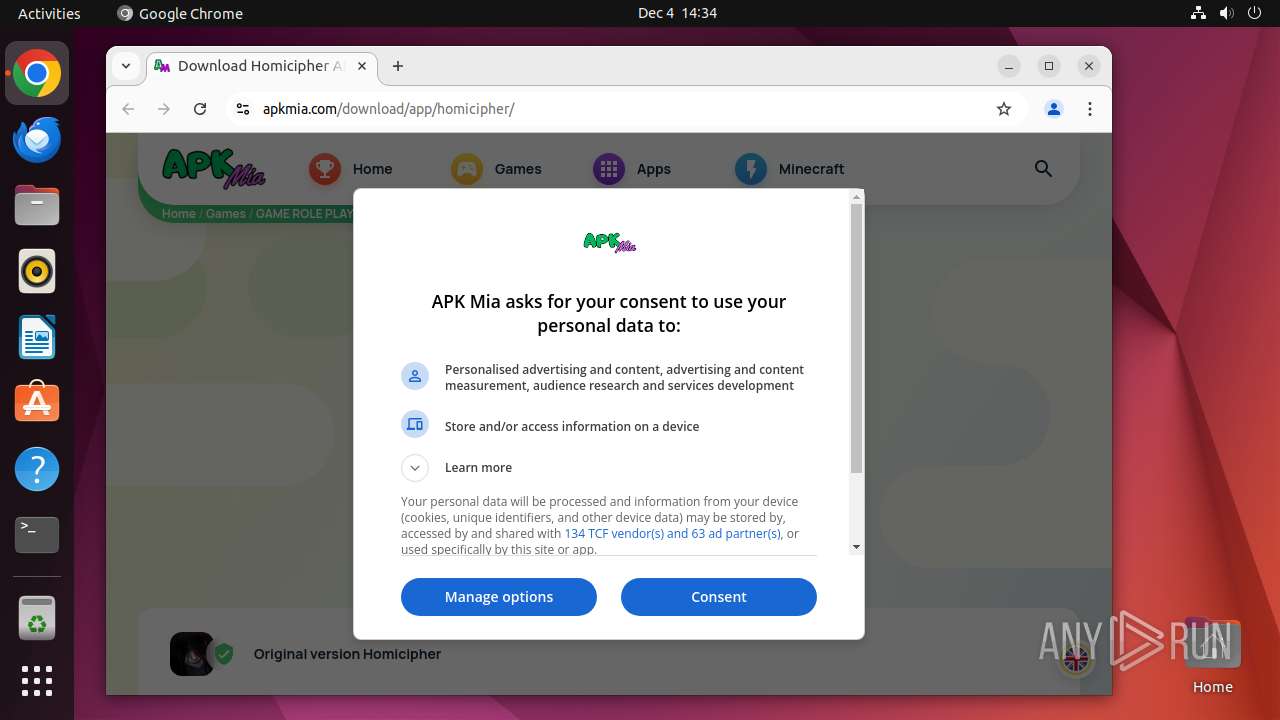Go back to the previous page
This screenshot has height=720, width=1280.
point(128,109)
